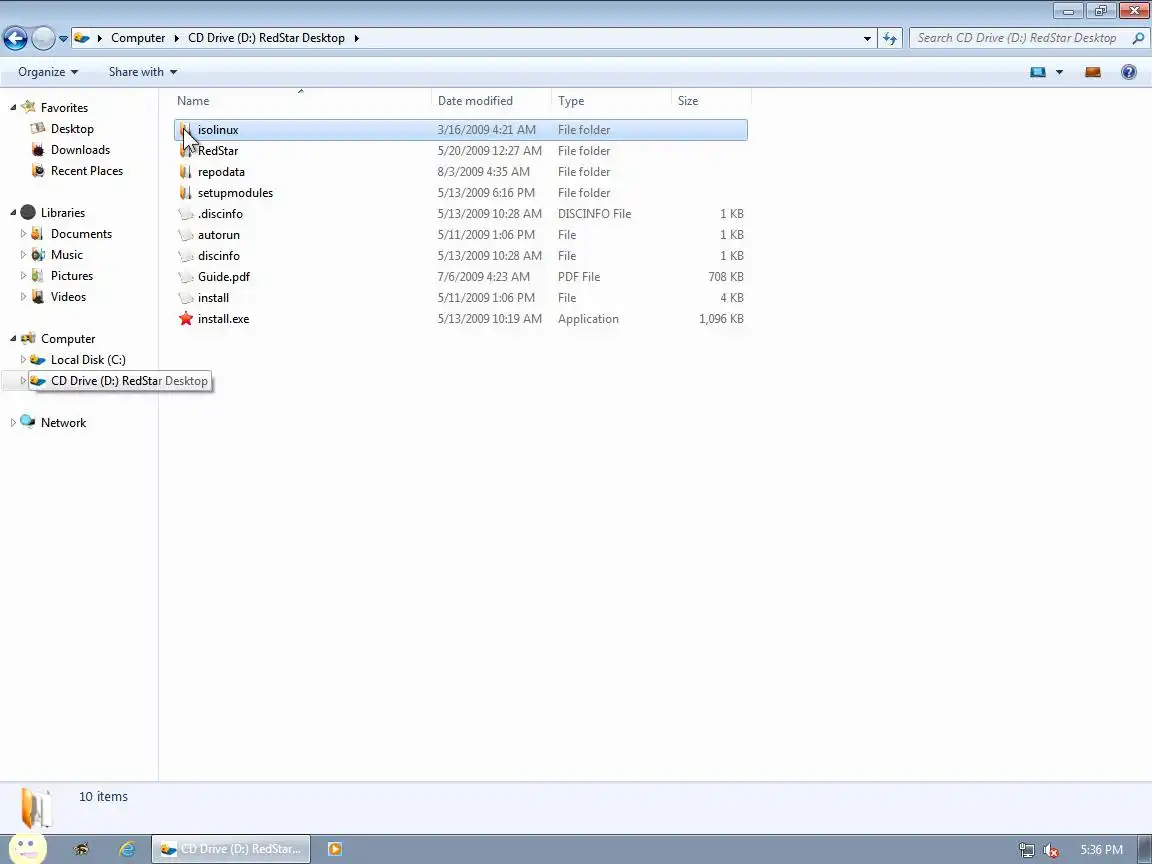This screenshot has width=1152, height=864.
Task: Open the recent pages dropdown arrow
Action: [63, 39]
